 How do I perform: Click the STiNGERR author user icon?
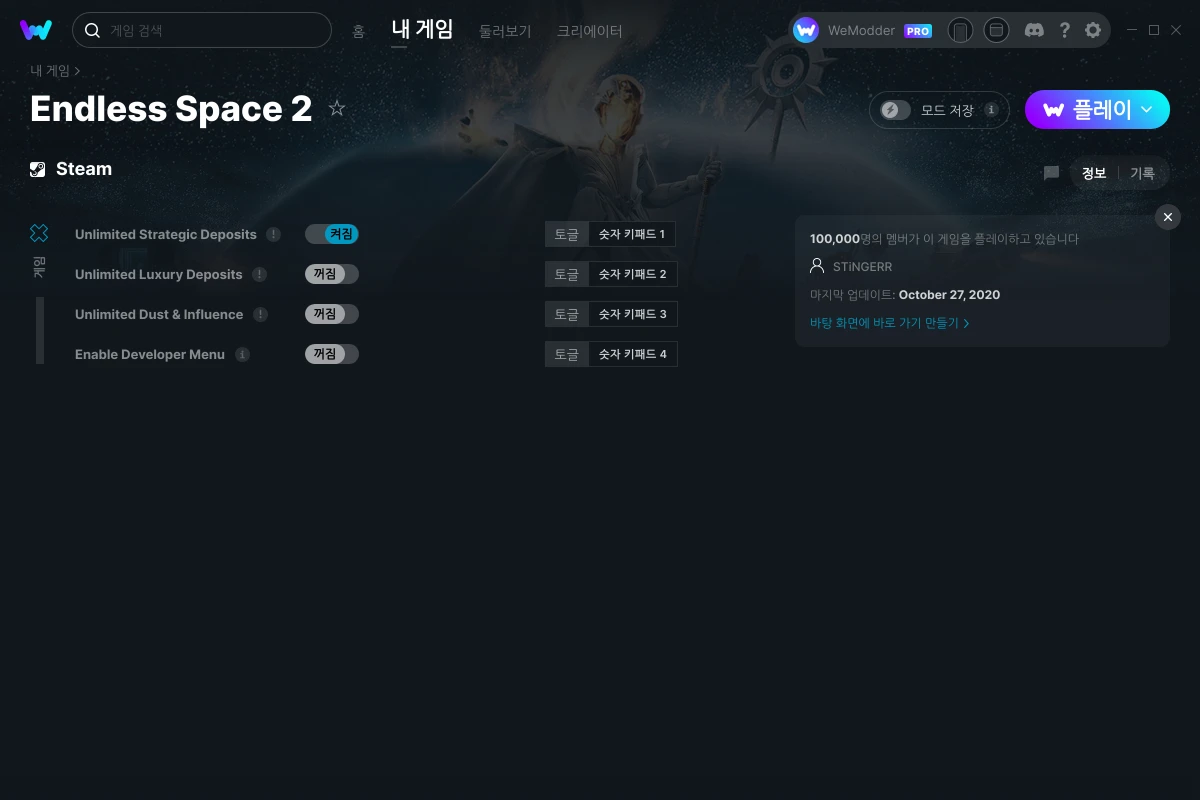pyautogui.click(x=817, y=267)
